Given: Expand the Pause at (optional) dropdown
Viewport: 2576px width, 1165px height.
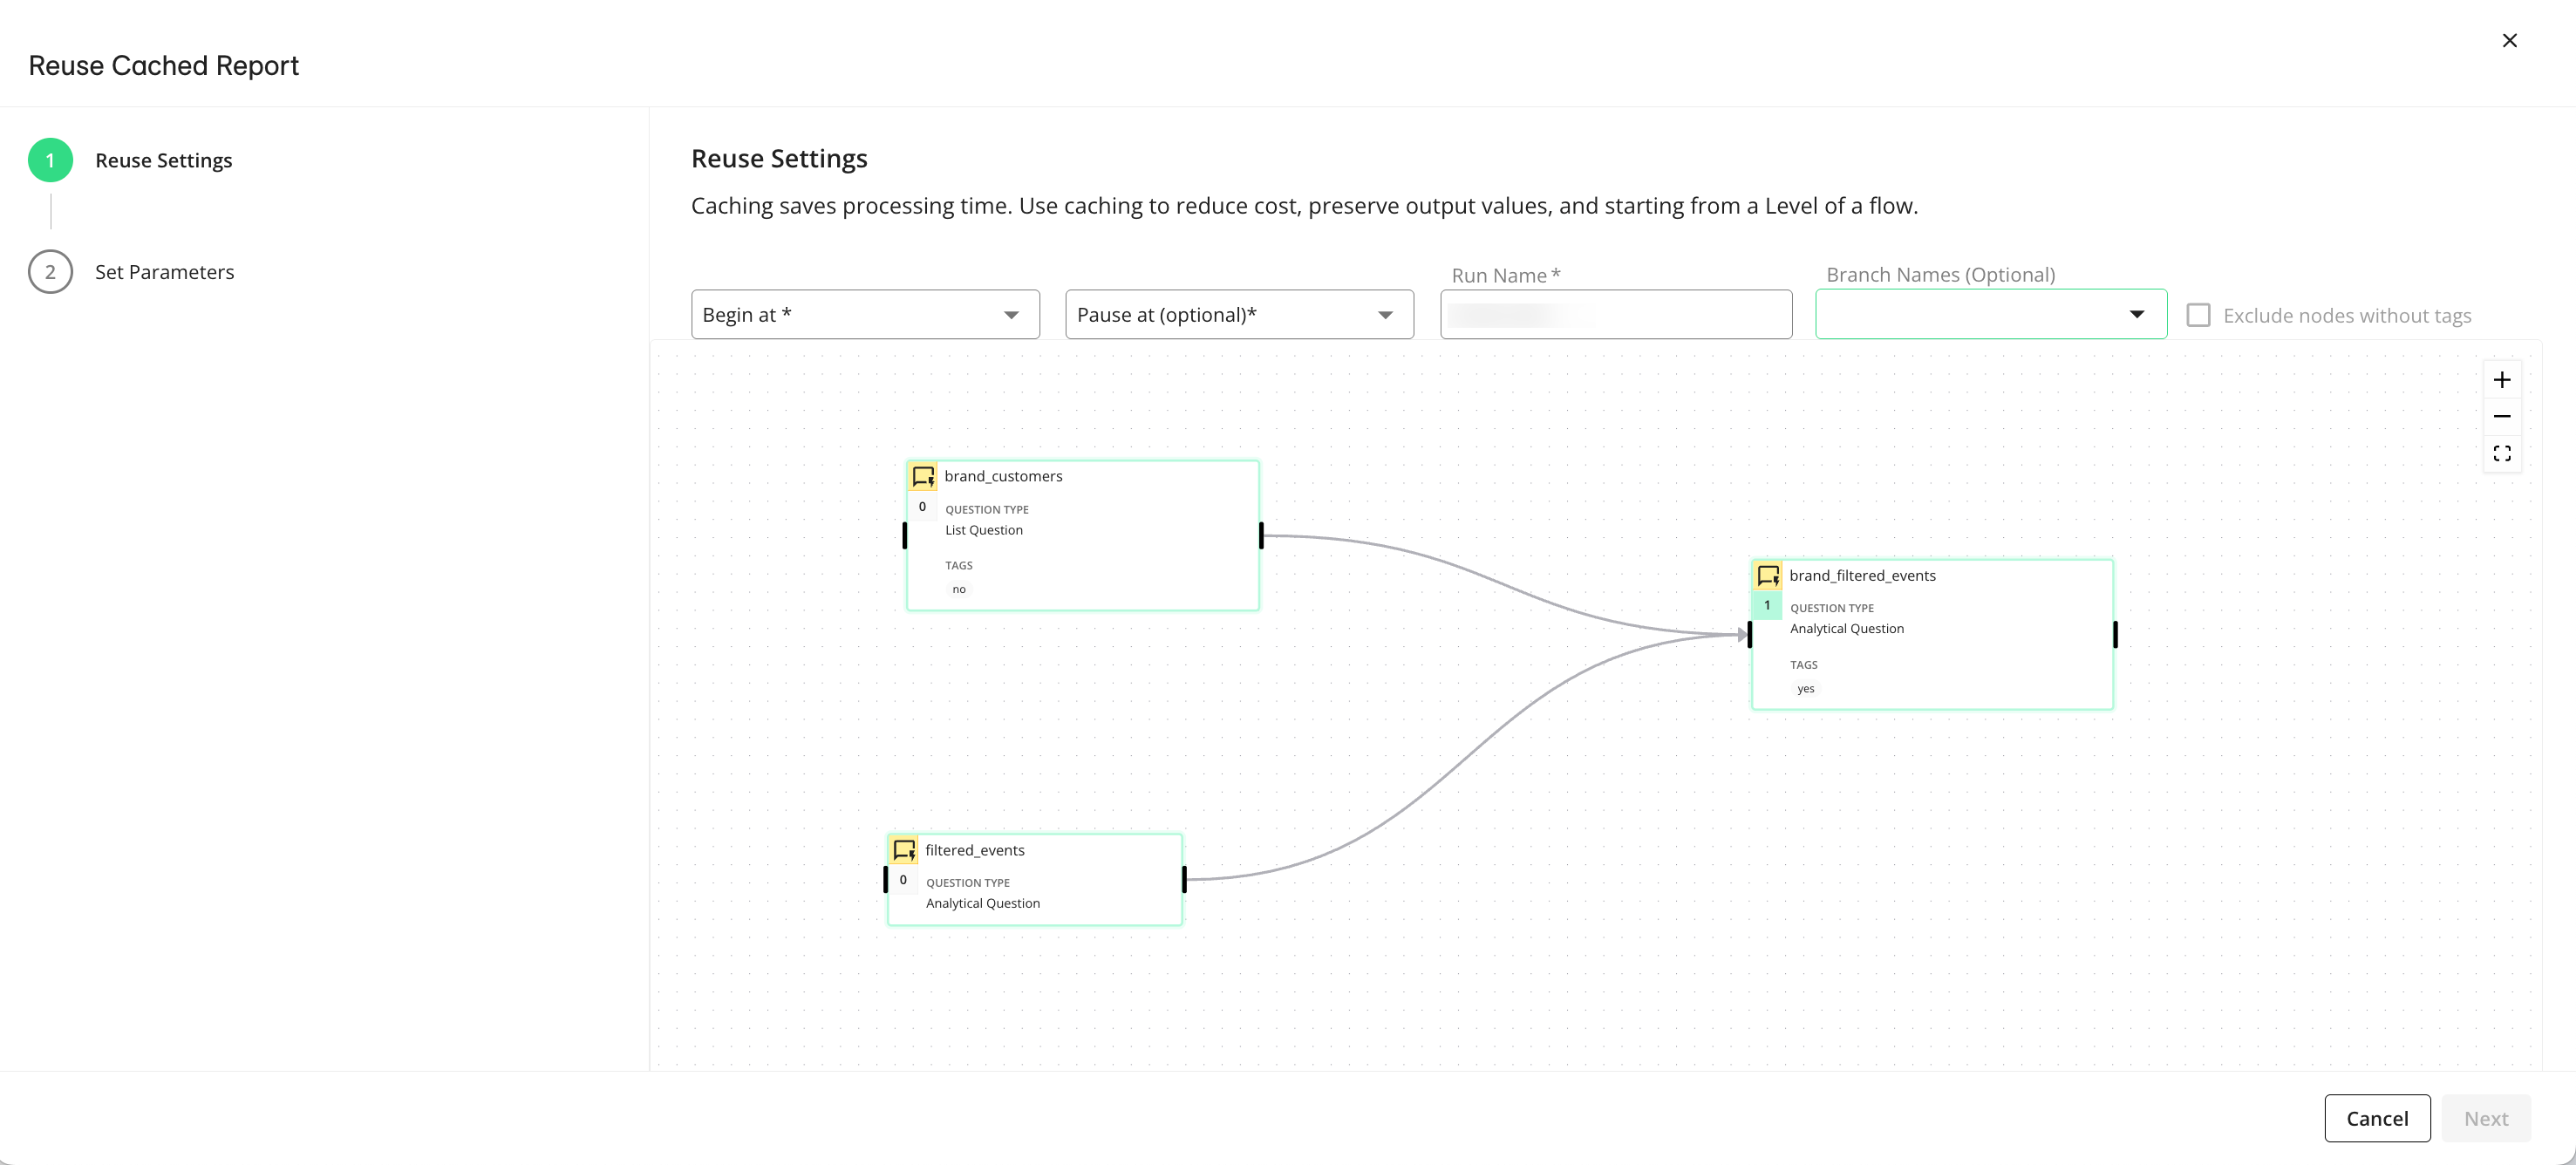Looking at the screenshot, I should coord(1239,314).
